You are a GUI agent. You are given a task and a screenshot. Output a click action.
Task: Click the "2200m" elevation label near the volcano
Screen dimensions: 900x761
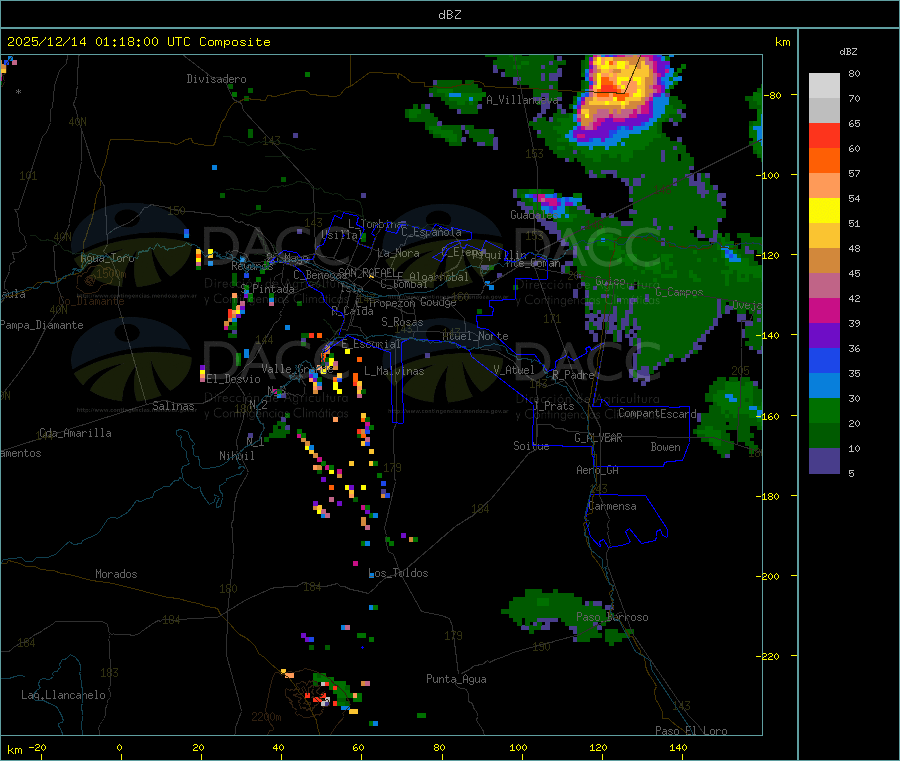coord(266,717)
